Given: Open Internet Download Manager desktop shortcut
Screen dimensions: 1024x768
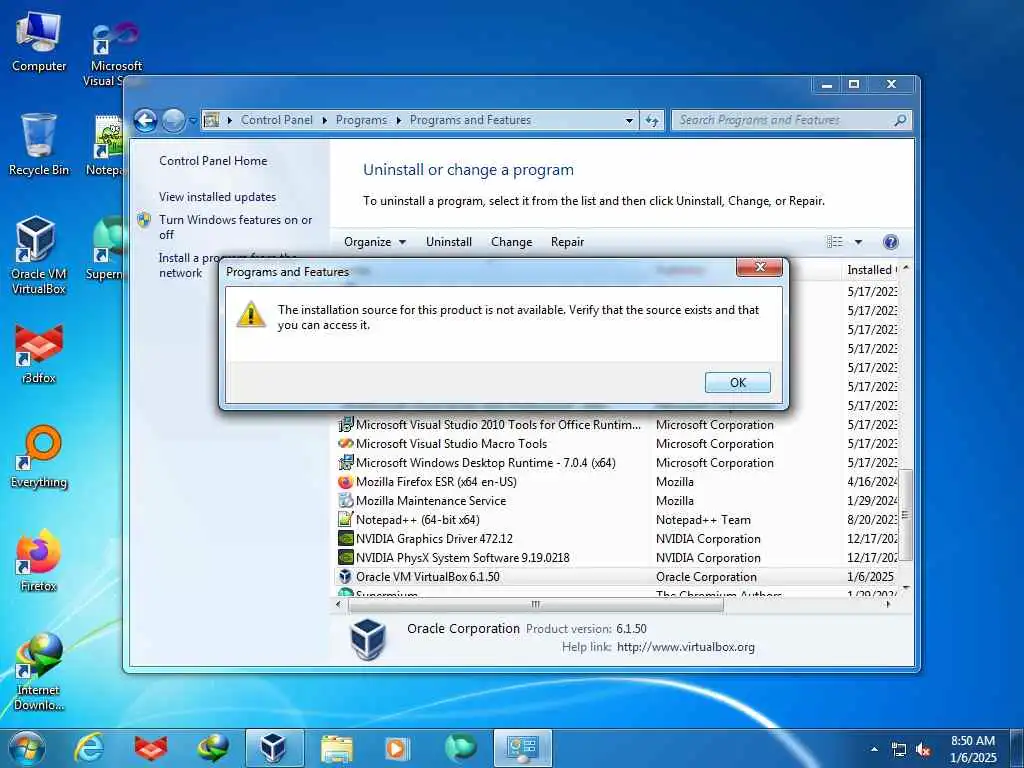Looking at the screenshot, I should coord(39,672).
